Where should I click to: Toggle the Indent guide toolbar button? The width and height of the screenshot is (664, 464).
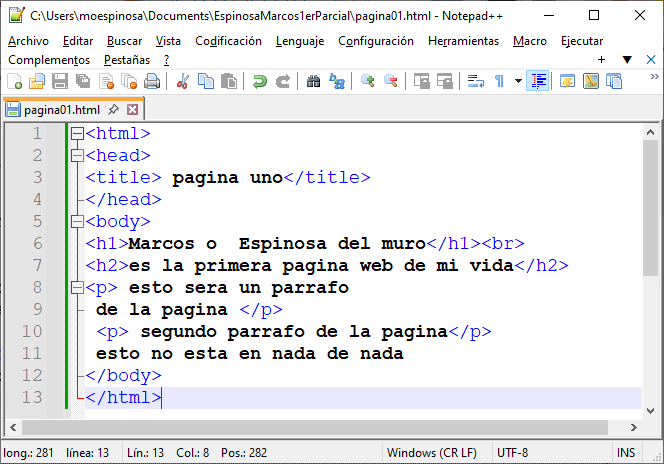click(x=538, y=81)
